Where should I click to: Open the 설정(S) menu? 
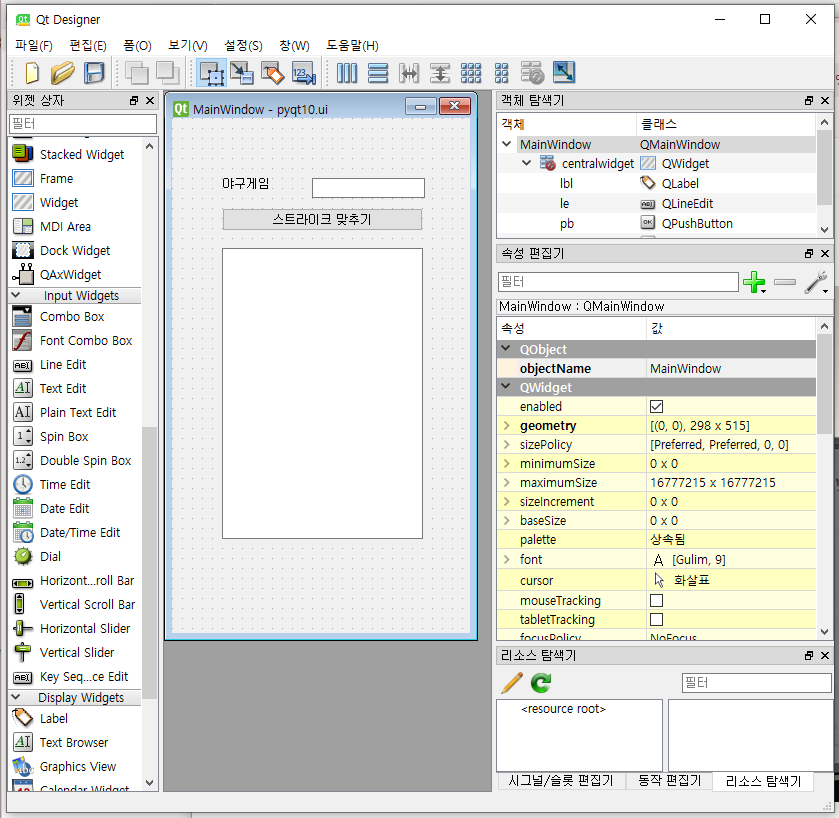click(243, 45)
